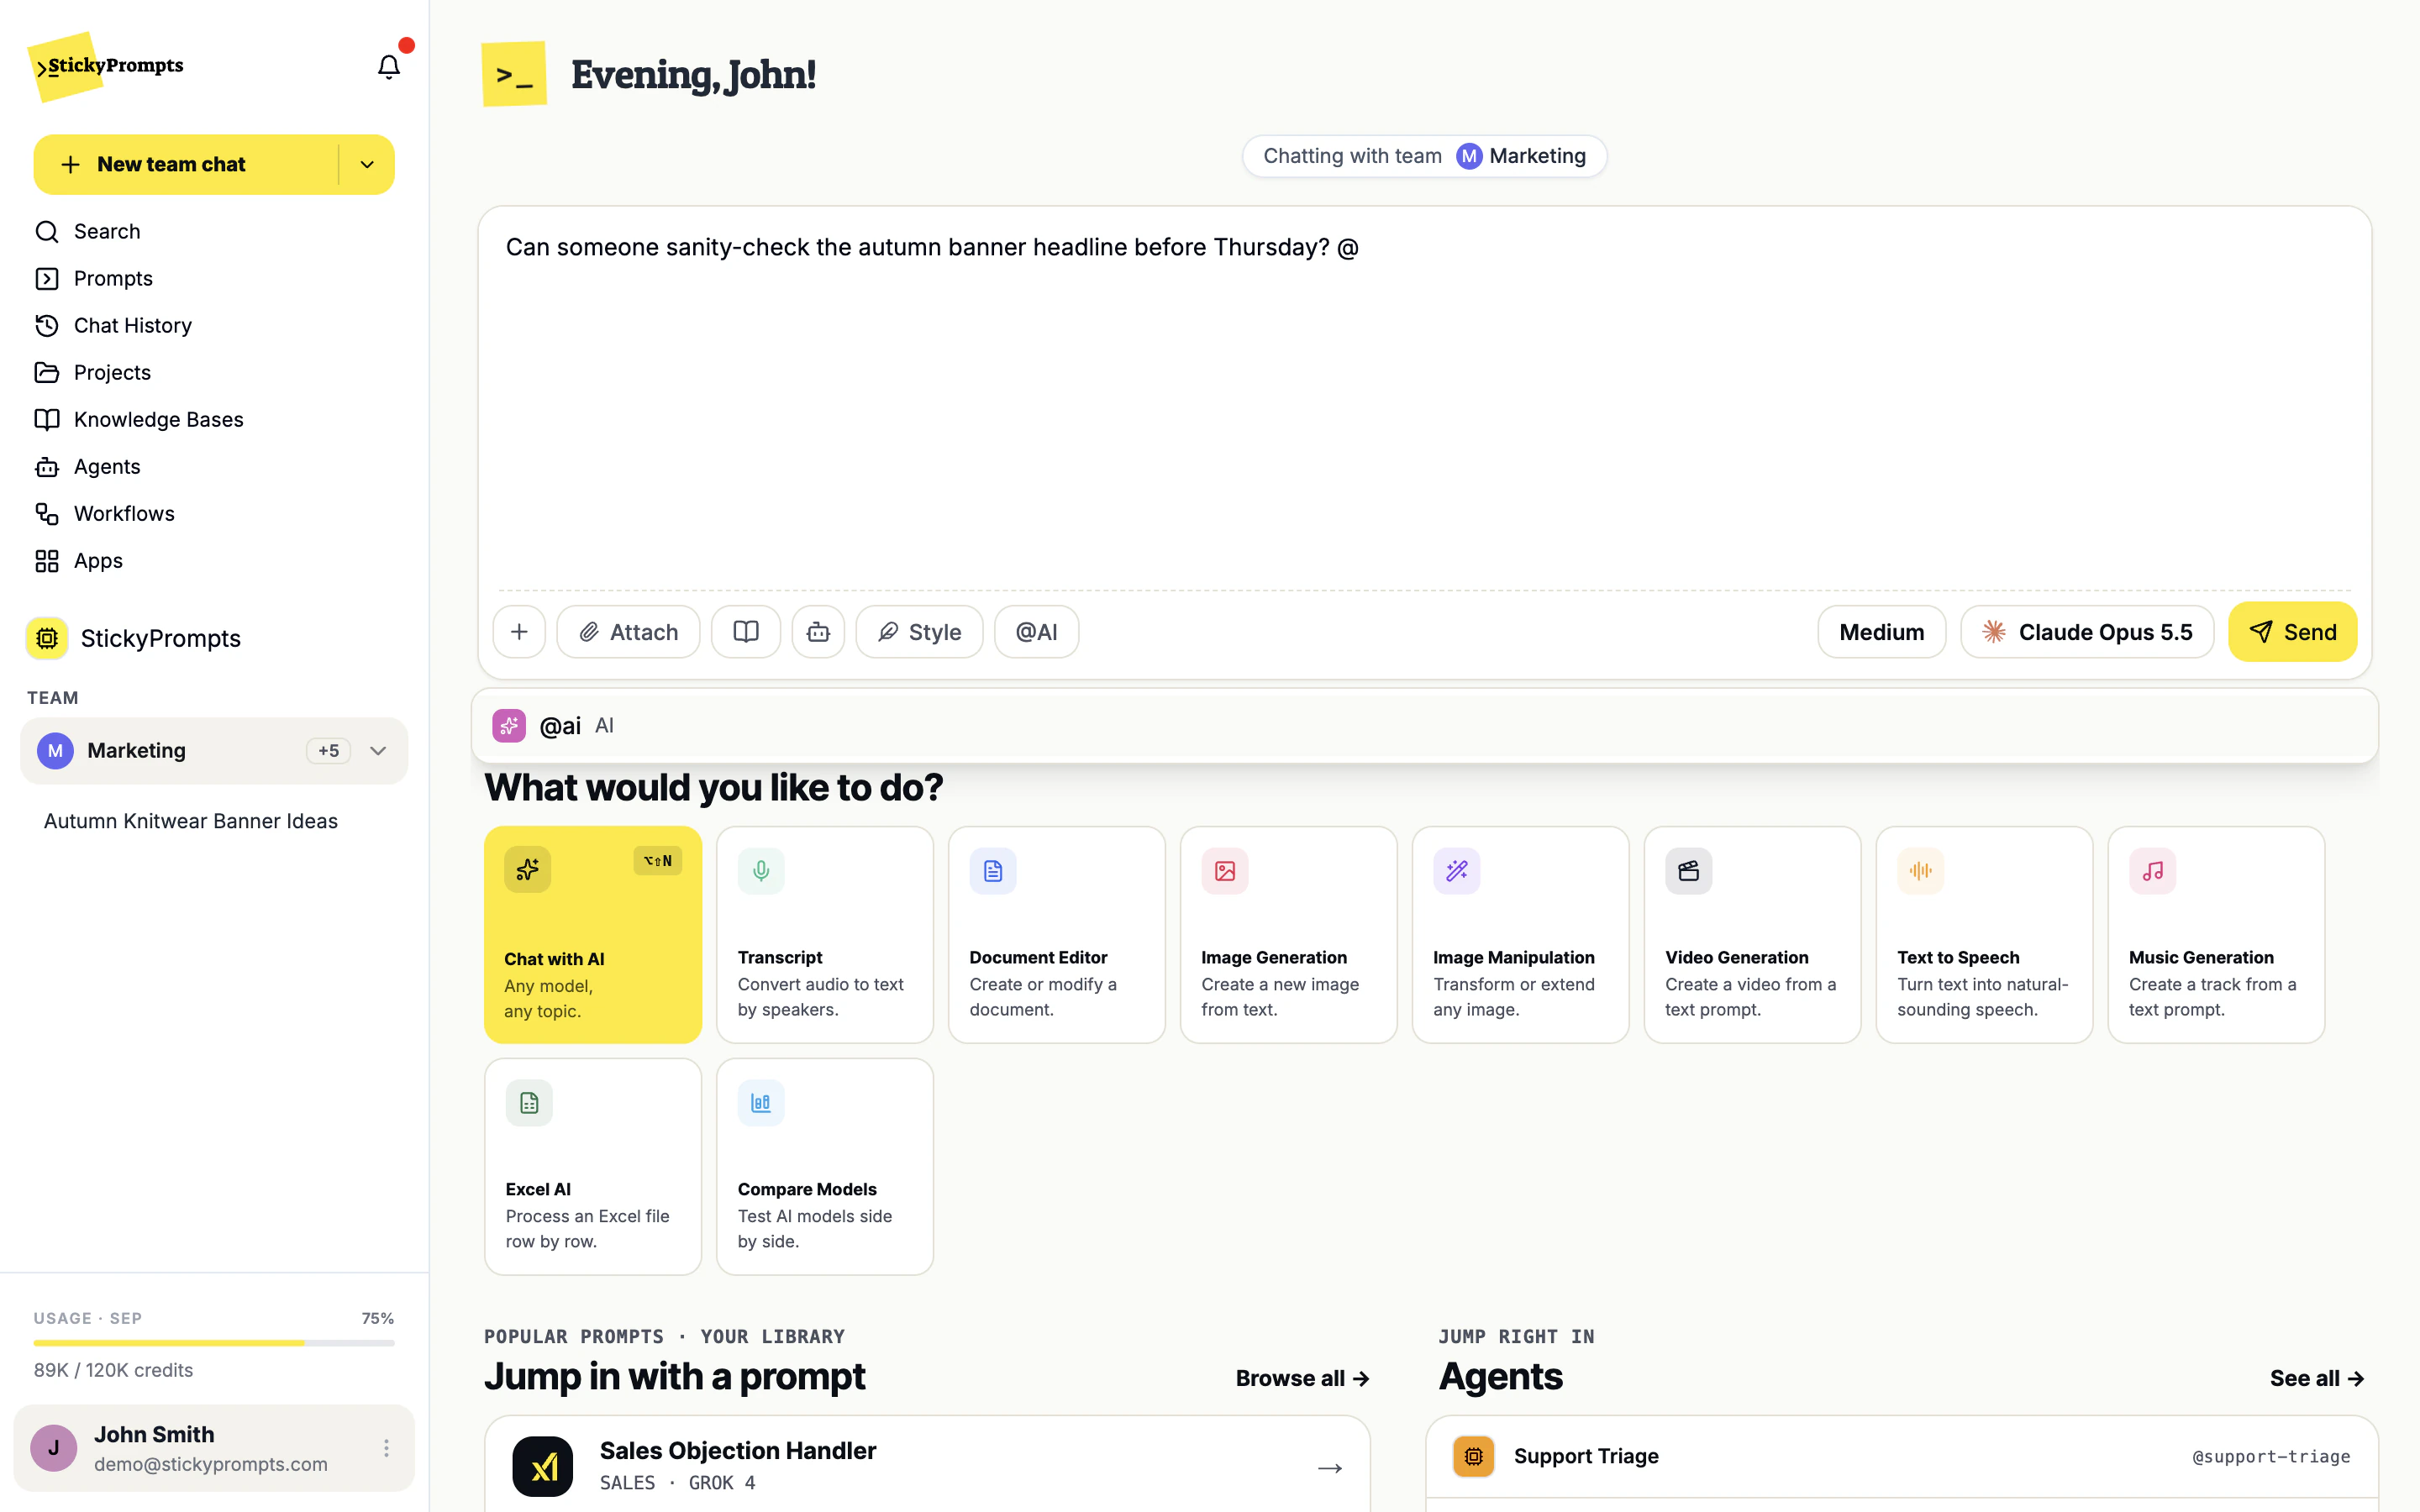The image size is (2420, 1512).
Task: Click the yellow terminal prompt icon by greeting
Action: [x=514, y=74]
